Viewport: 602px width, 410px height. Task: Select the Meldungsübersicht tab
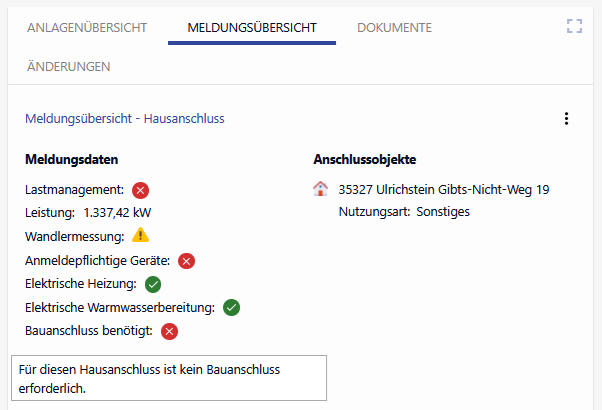point(252,28)
